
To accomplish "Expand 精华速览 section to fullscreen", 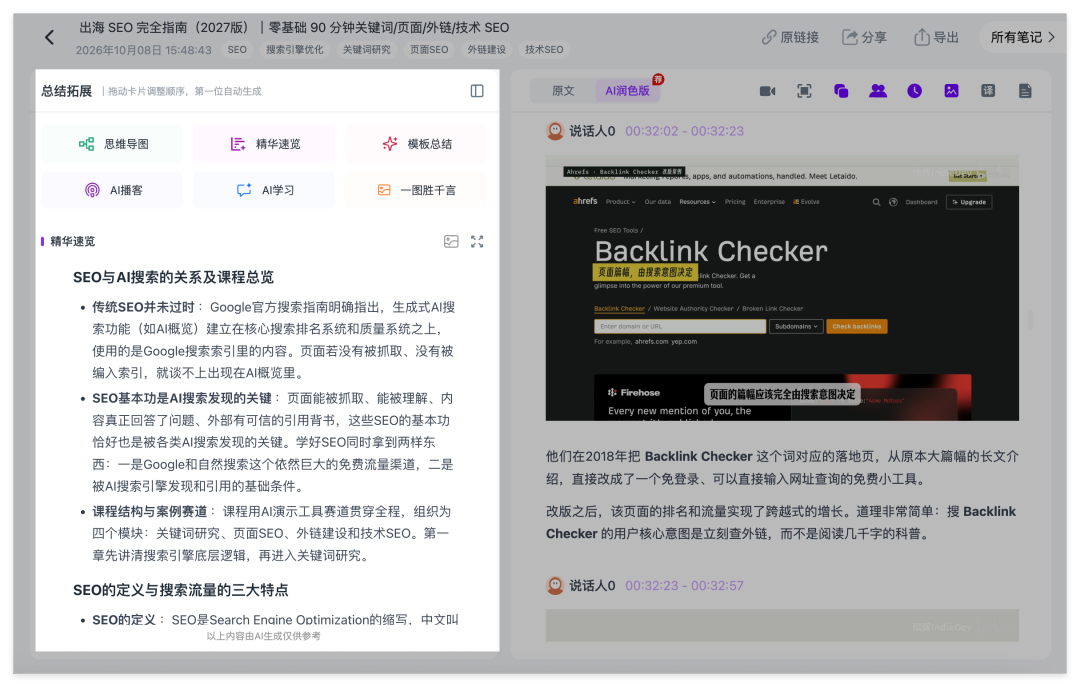I will click(x=477, y=241).
